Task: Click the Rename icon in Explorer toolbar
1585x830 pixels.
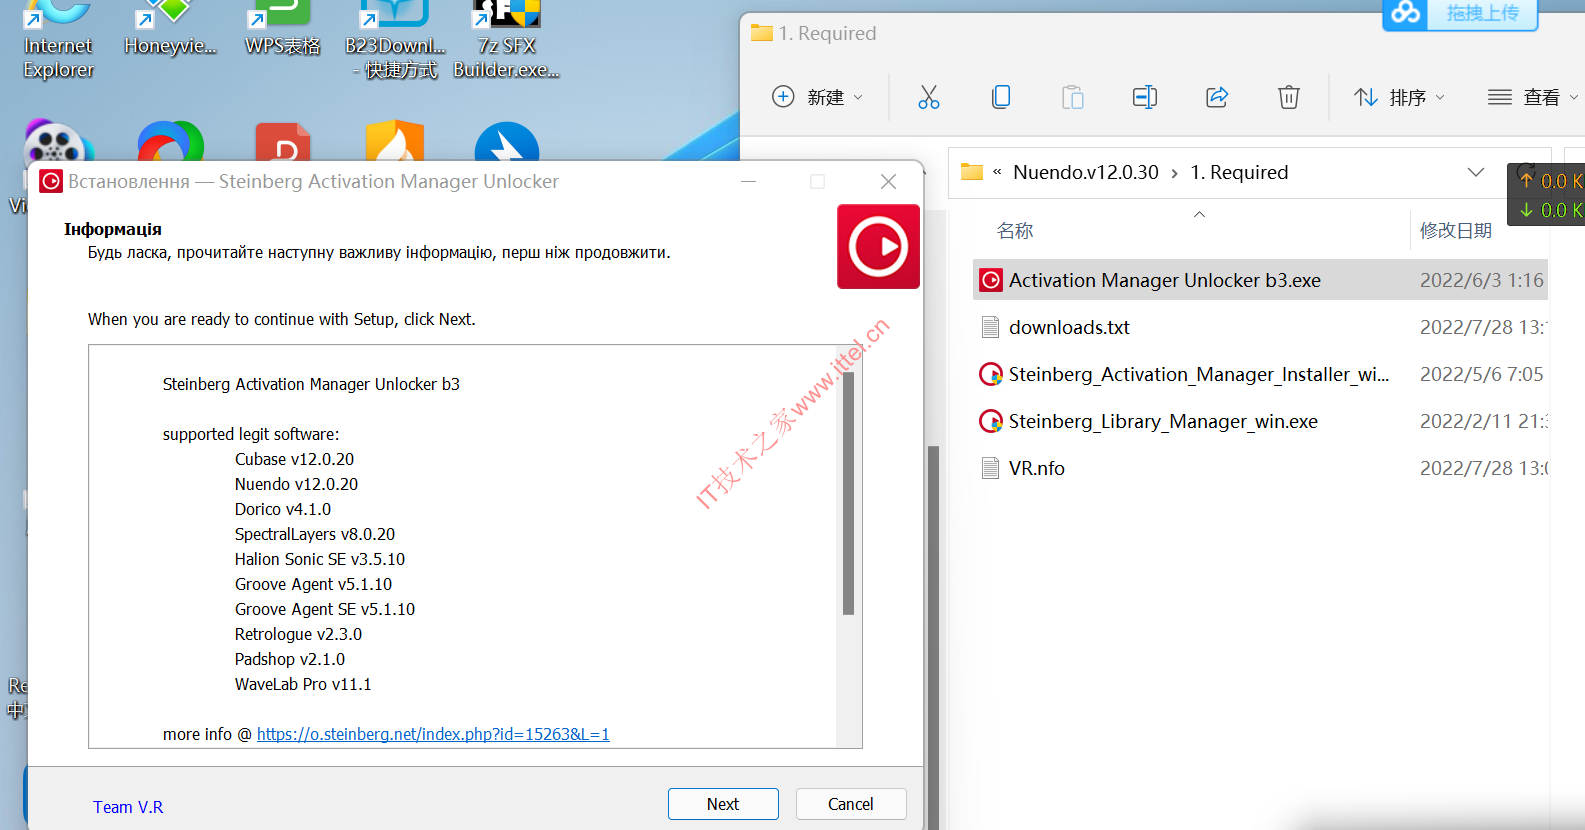Action: click(1145, 97)
